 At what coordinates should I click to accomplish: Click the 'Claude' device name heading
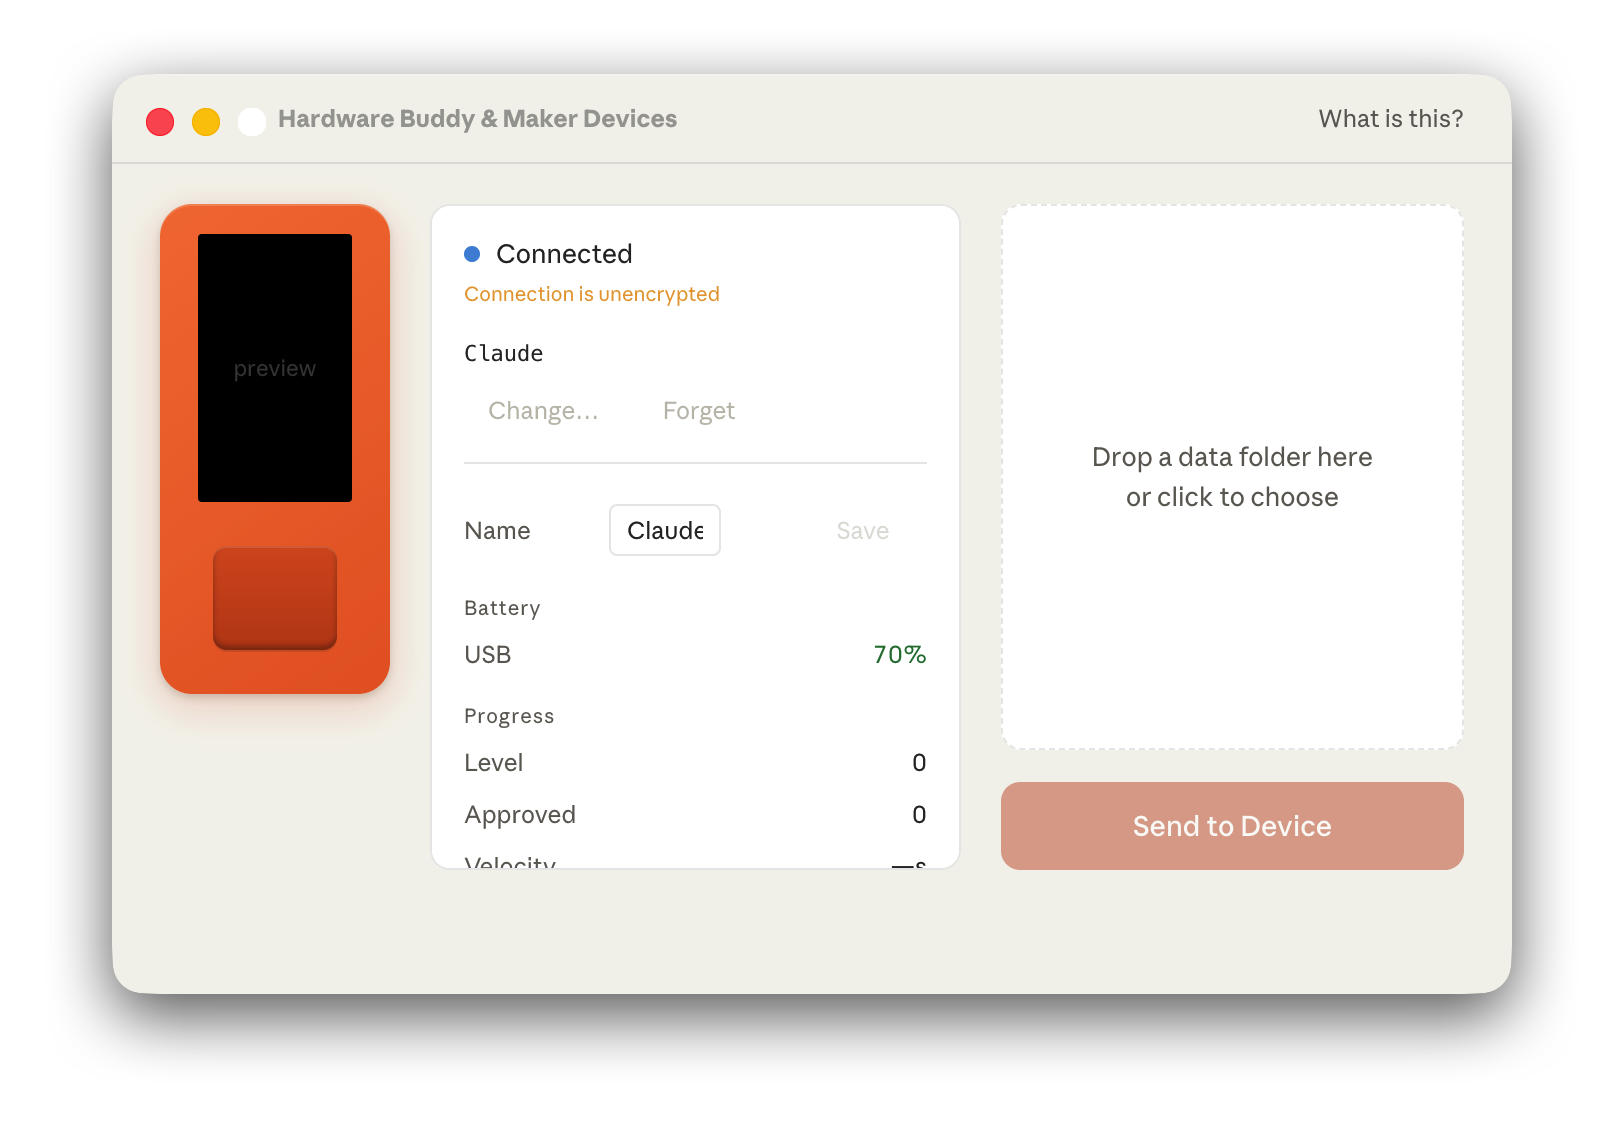click(503, 353)
